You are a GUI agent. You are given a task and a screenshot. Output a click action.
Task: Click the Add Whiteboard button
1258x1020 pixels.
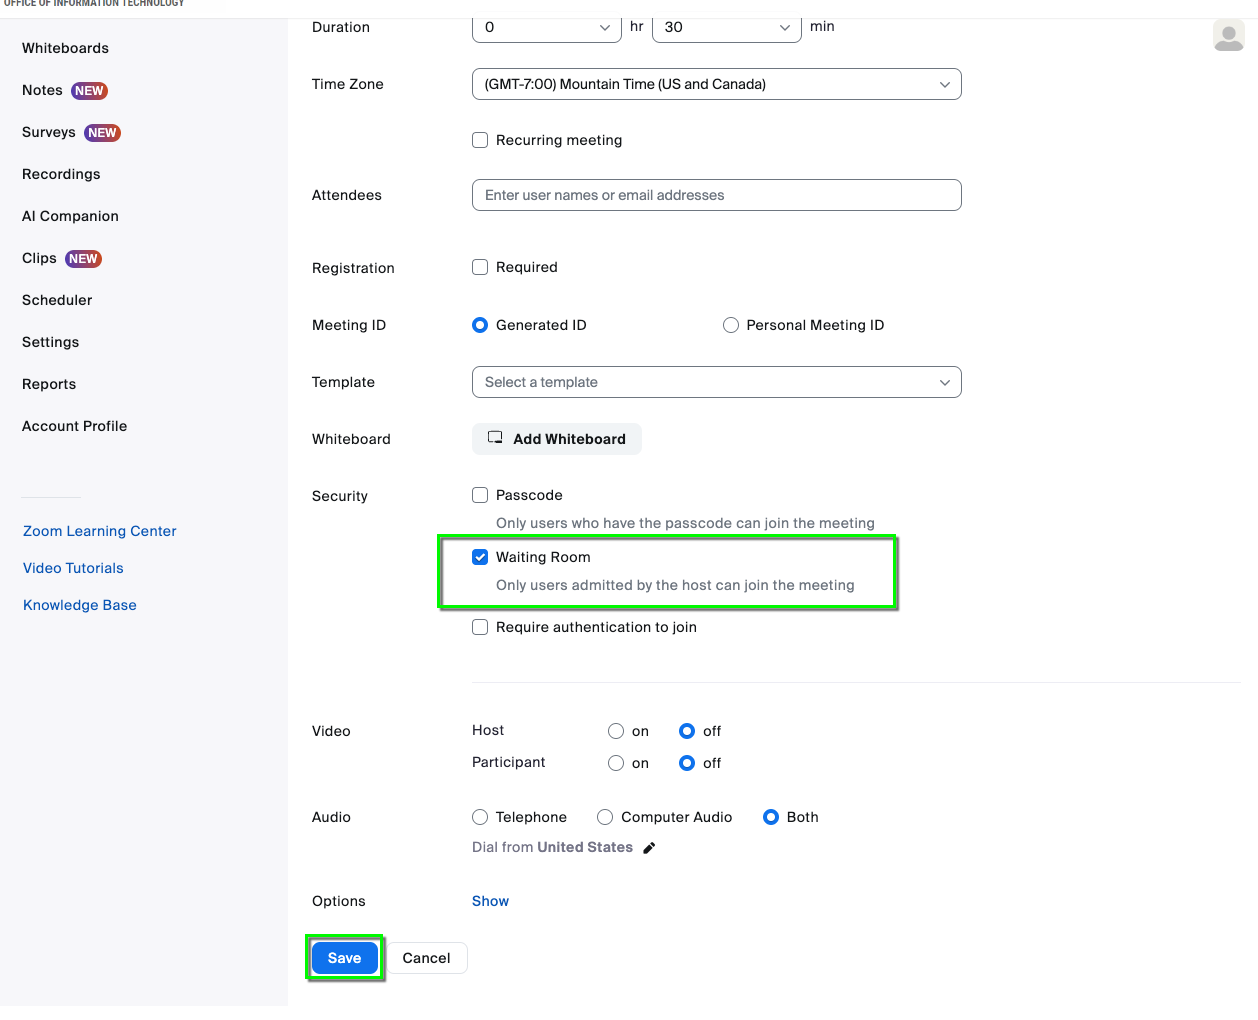click(x=556, y=439)
